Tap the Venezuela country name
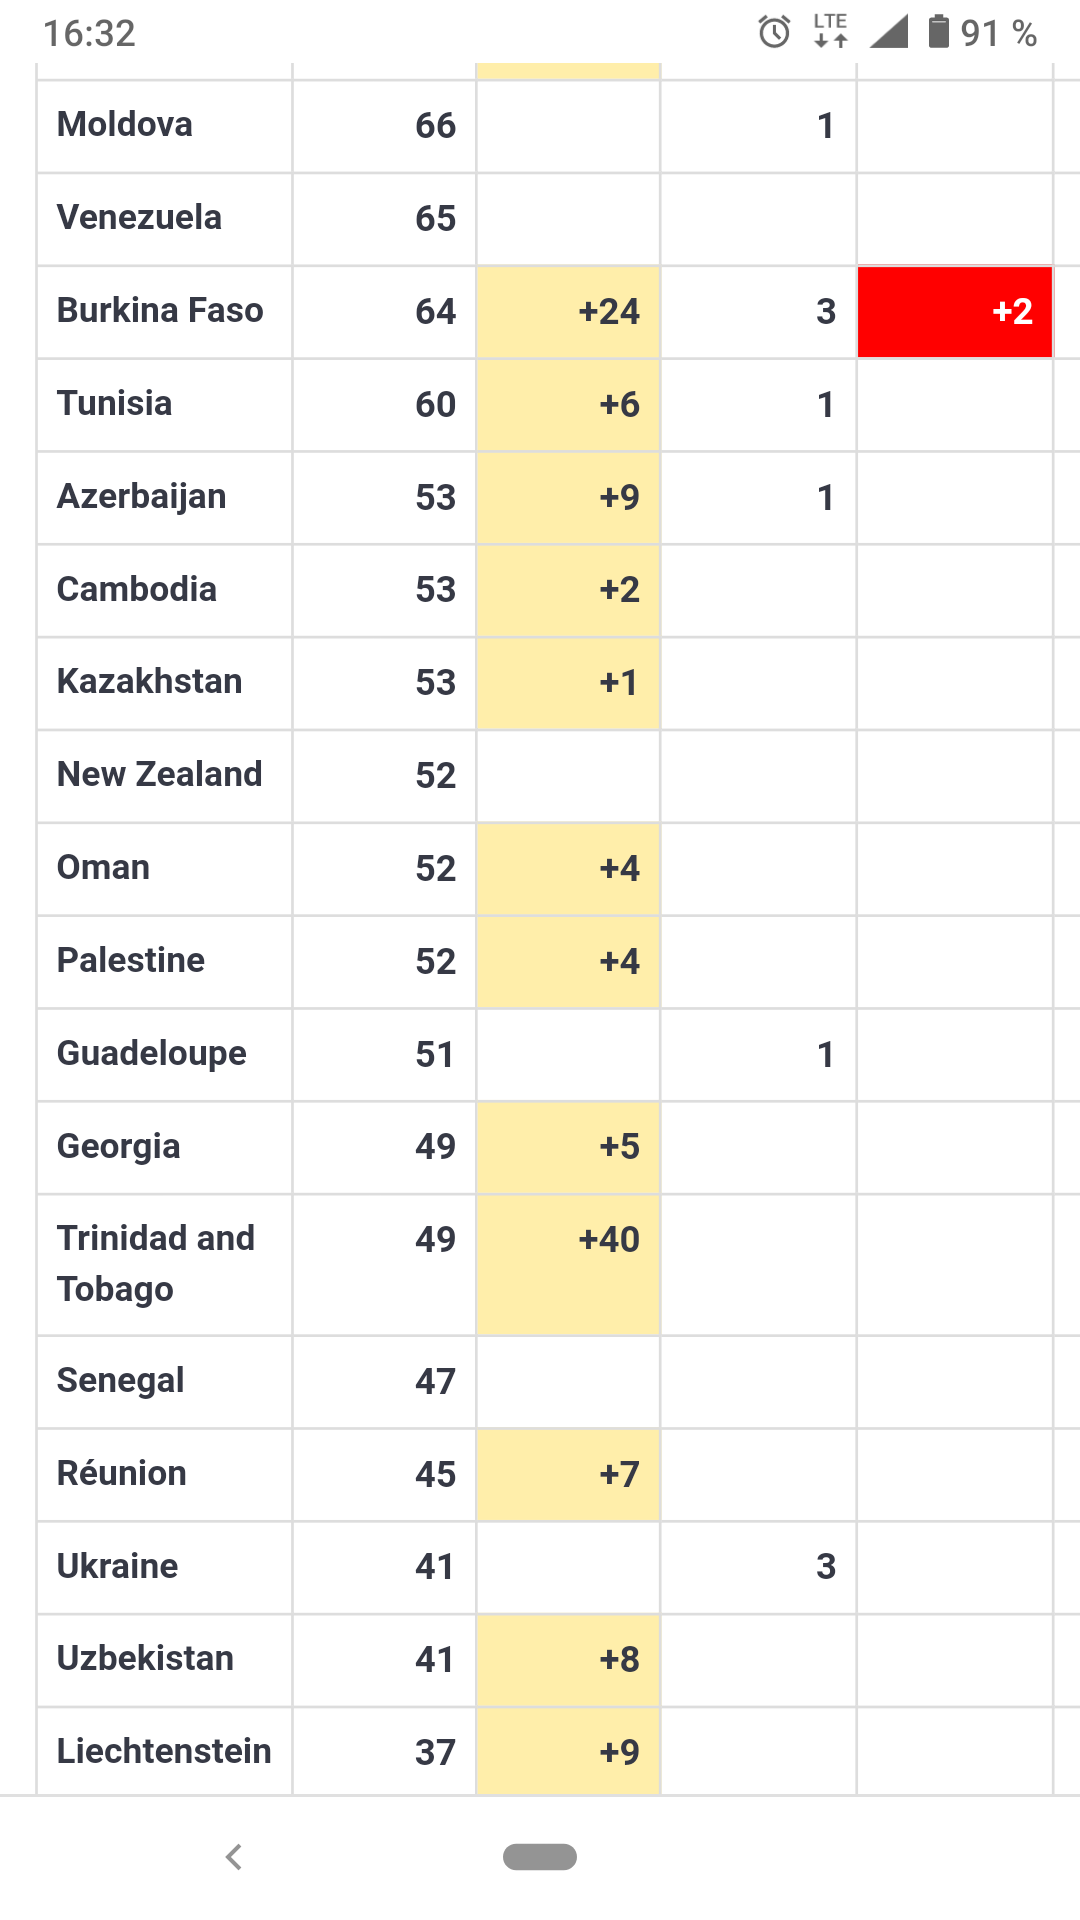The width and height of the screenshot is (1080, 1920). [139, 218]
